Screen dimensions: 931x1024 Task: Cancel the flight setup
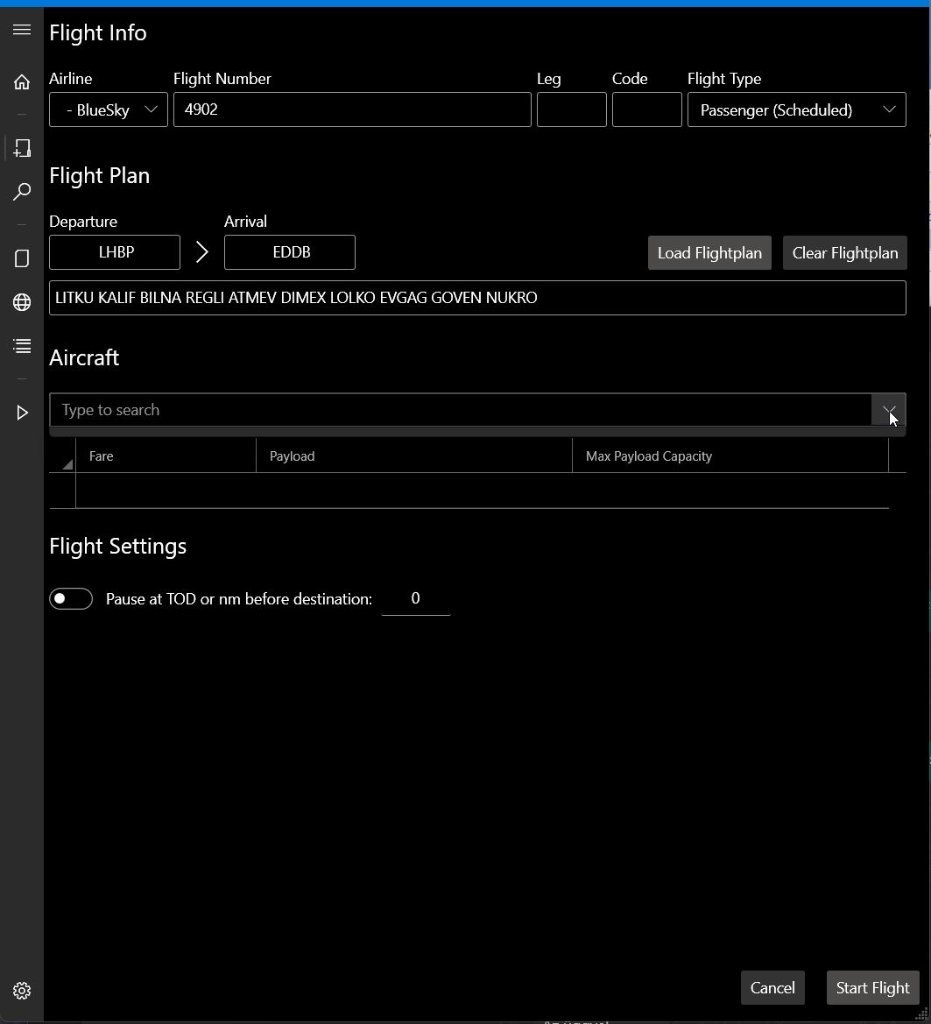(x=772, y=988)
